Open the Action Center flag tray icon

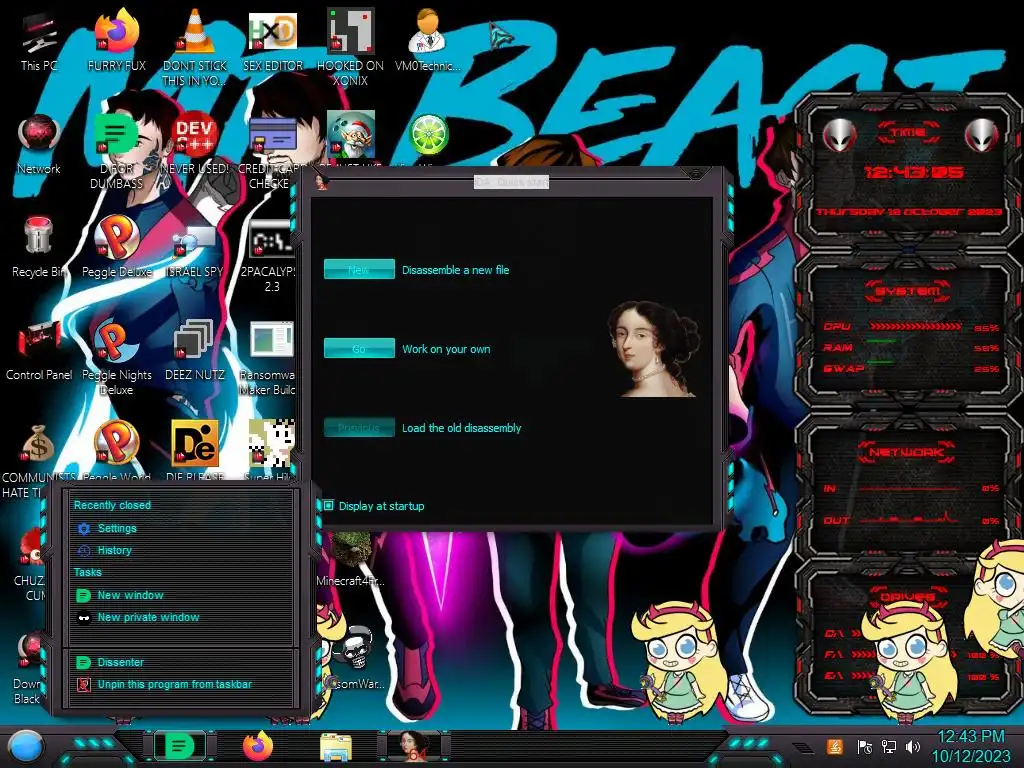point(864,746)
